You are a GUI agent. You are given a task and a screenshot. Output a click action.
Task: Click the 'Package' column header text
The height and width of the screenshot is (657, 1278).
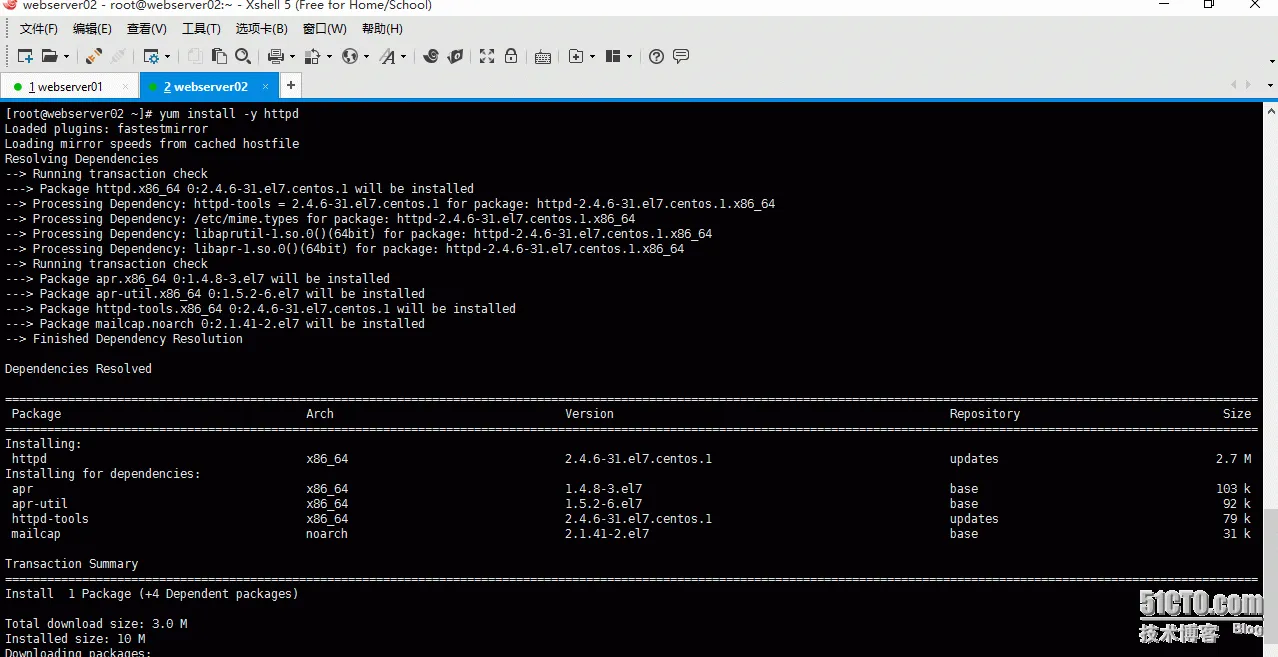(x=36, y=414)
